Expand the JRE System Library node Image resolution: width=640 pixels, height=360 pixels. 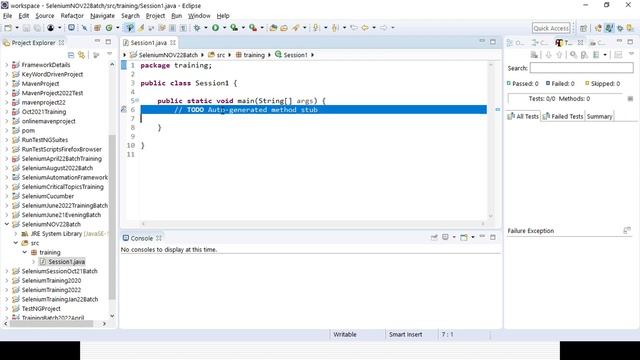[16, 233]
